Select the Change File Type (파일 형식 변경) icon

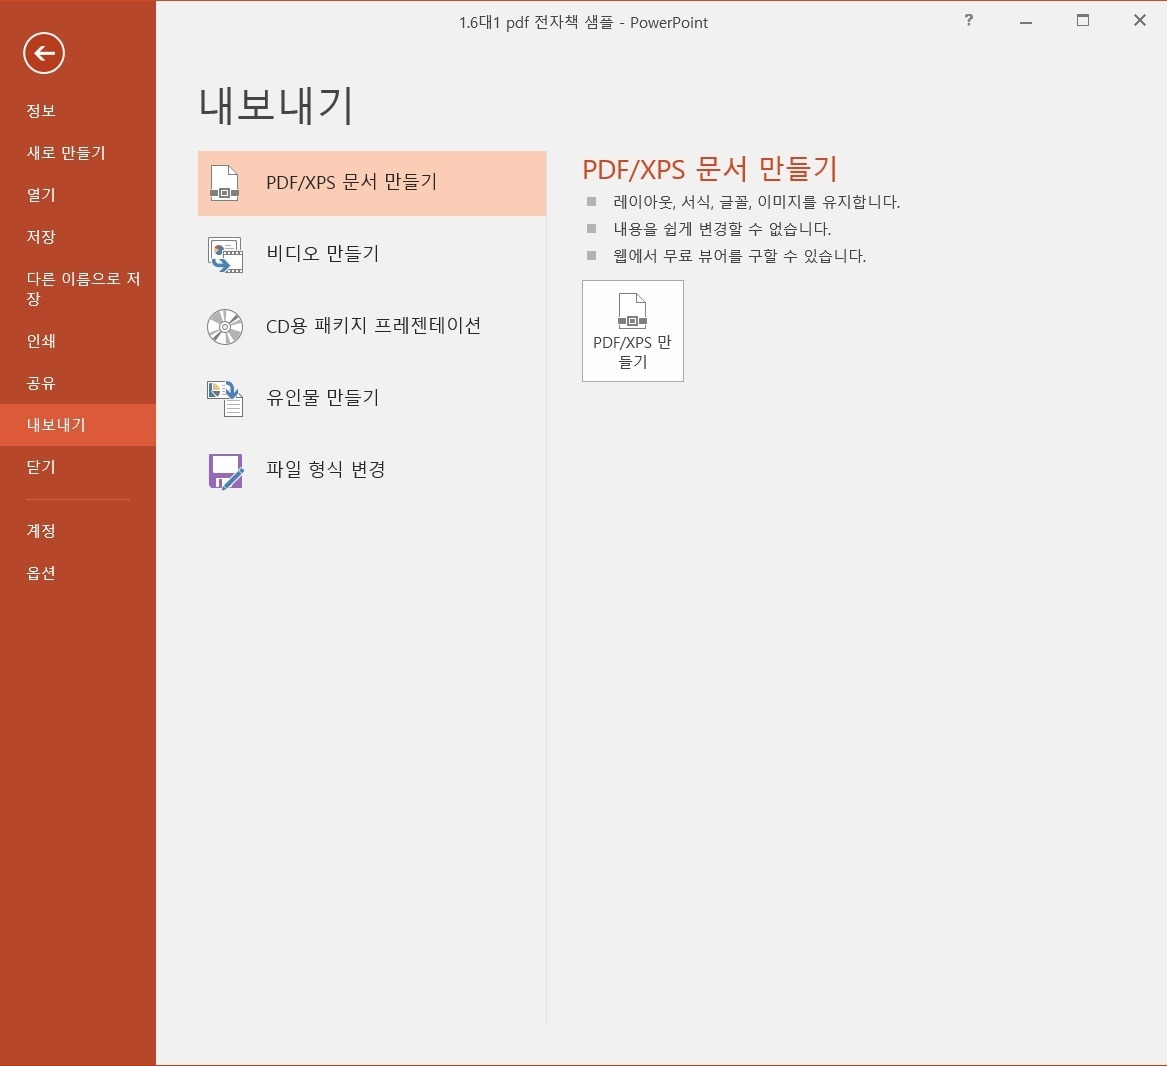tap(224, 470)
